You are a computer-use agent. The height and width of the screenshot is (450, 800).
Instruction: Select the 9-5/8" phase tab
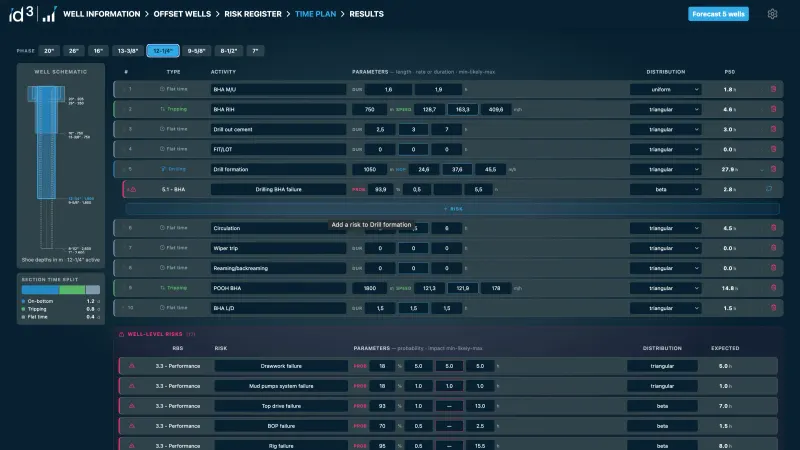click(x=196, y=51)
